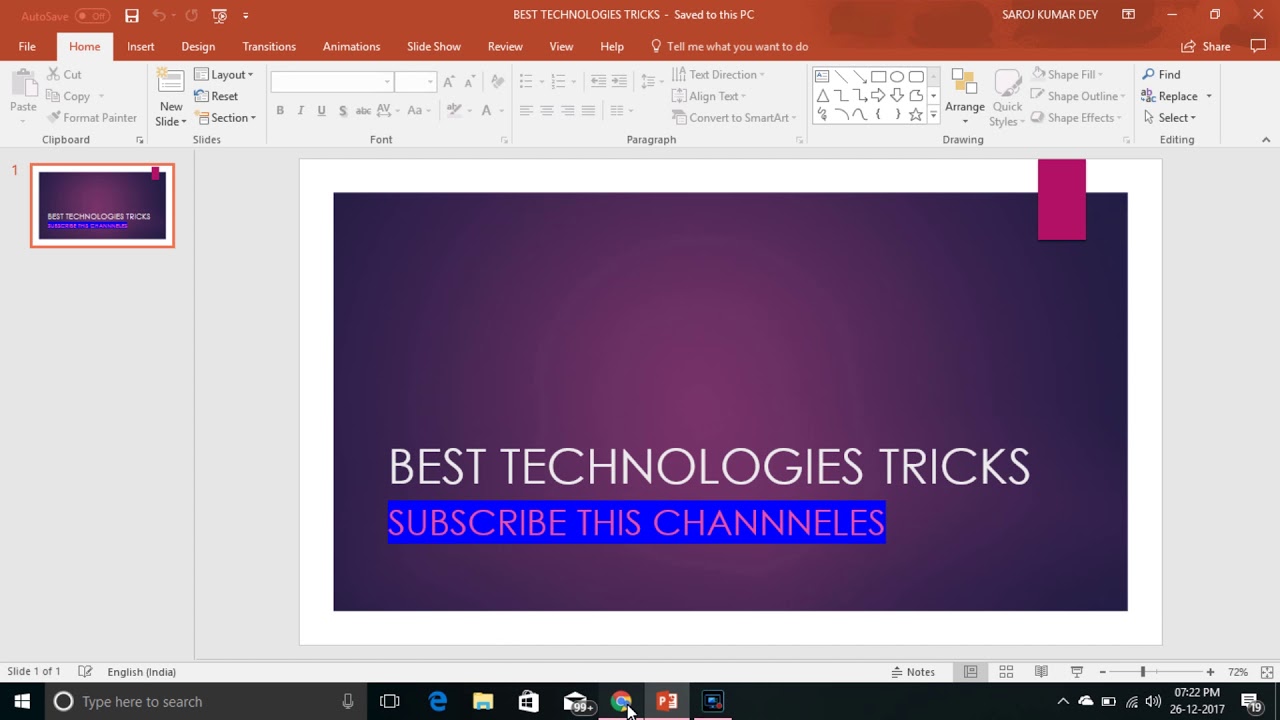Expand the Text Direction dropdown
1280x720 pixels.
tap(718, 74)
